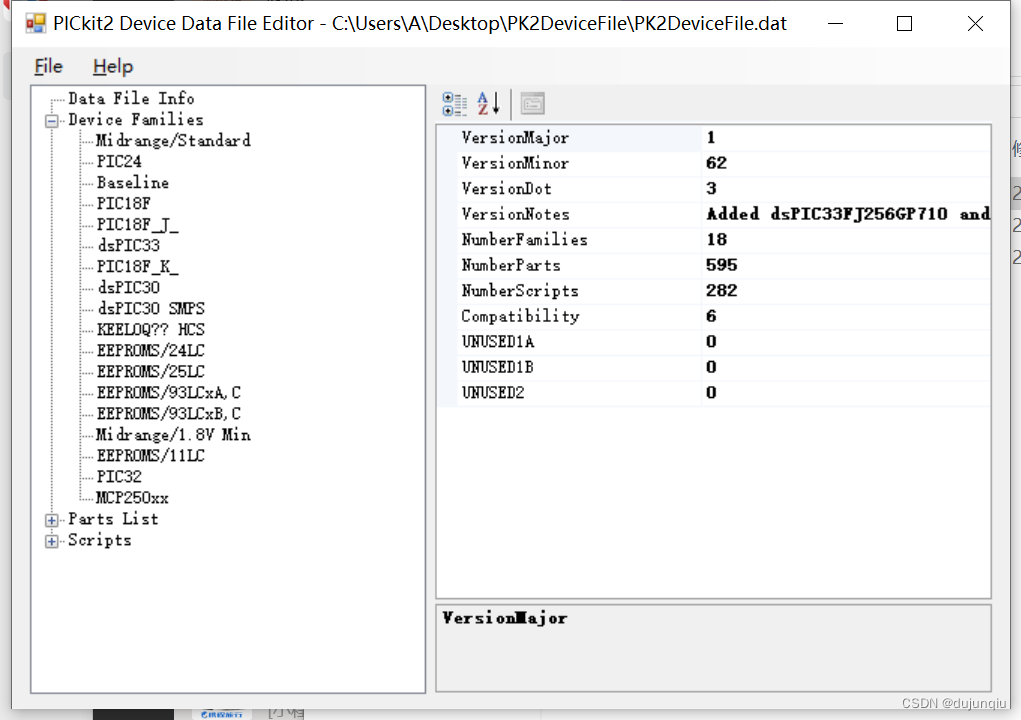Viewport: 1021px width, 720px height.
Task: Click the UNUSED1A value 0
Action: tap(711, 342)
